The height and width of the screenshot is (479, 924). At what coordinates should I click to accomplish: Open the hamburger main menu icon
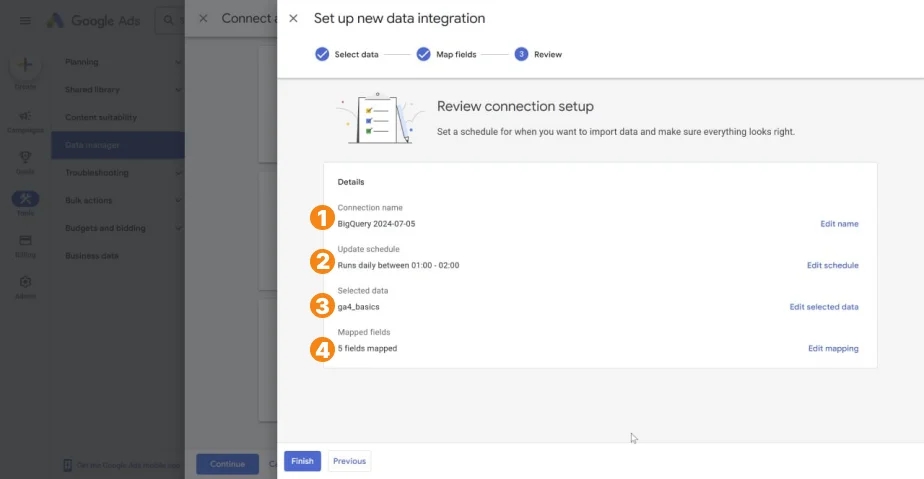pyautogui.click(x=25, y=21)
